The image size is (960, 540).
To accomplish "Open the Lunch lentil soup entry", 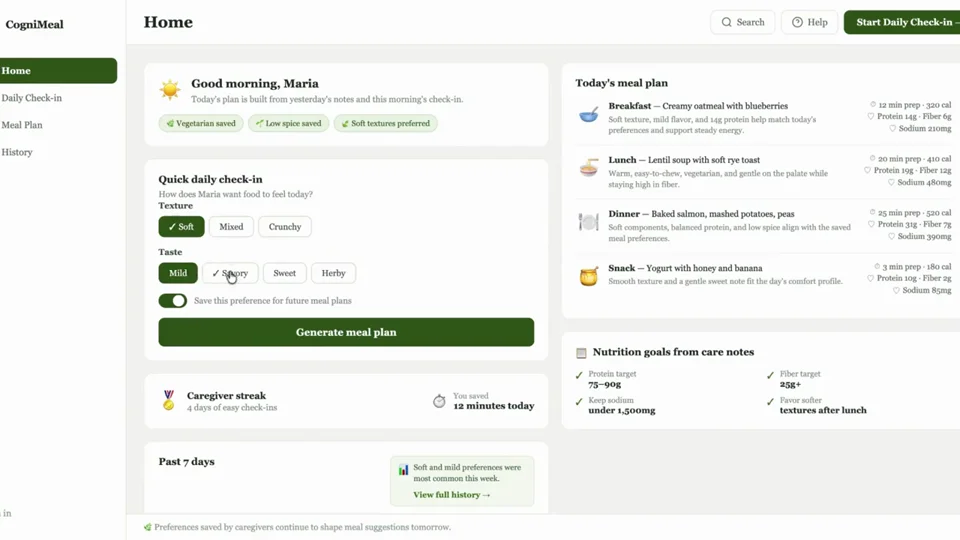I will tap(763, 171).
